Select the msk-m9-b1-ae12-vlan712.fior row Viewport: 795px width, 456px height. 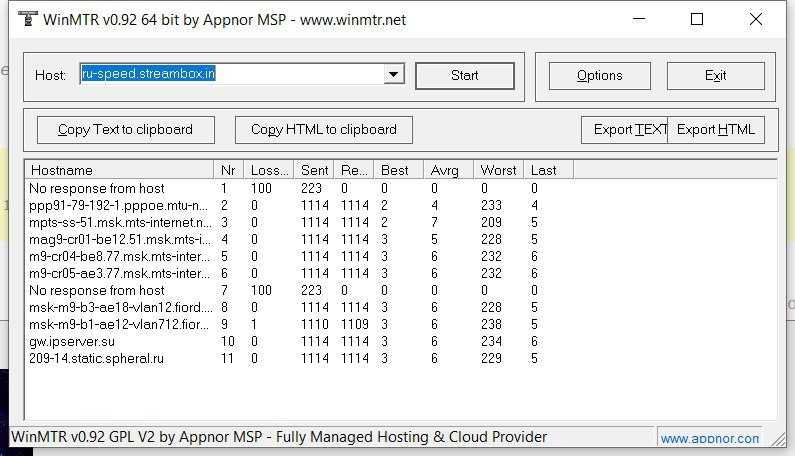299,325
